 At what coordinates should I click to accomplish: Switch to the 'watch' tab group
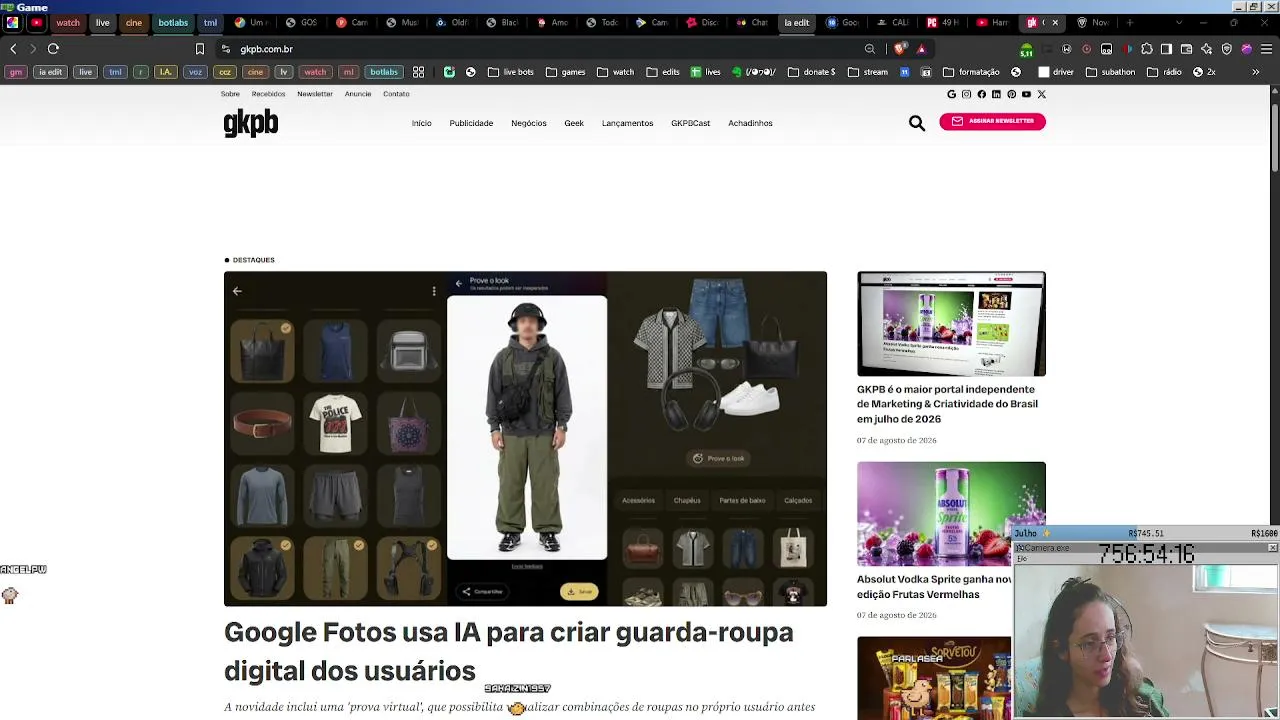[x=68, y=22]
